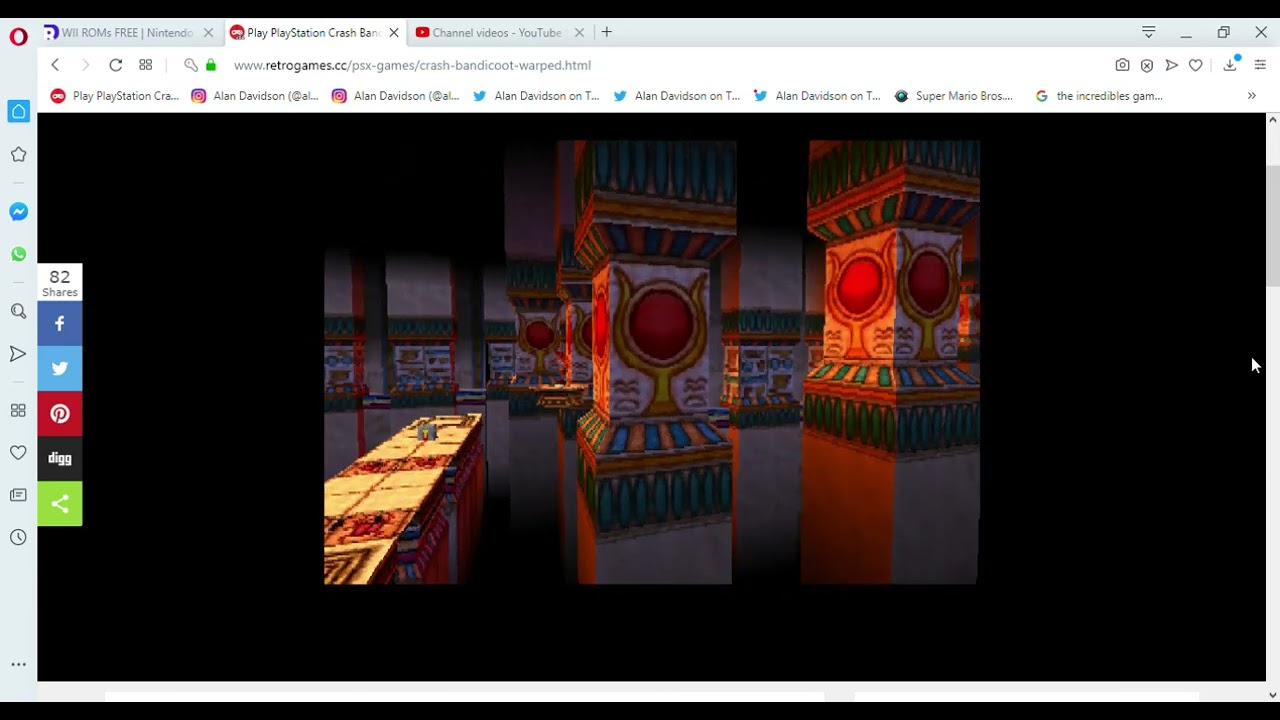Screen dimensions: 1280x720
Task: Close the WII ROMs FREE tab
Action: [x=208, y=33]
